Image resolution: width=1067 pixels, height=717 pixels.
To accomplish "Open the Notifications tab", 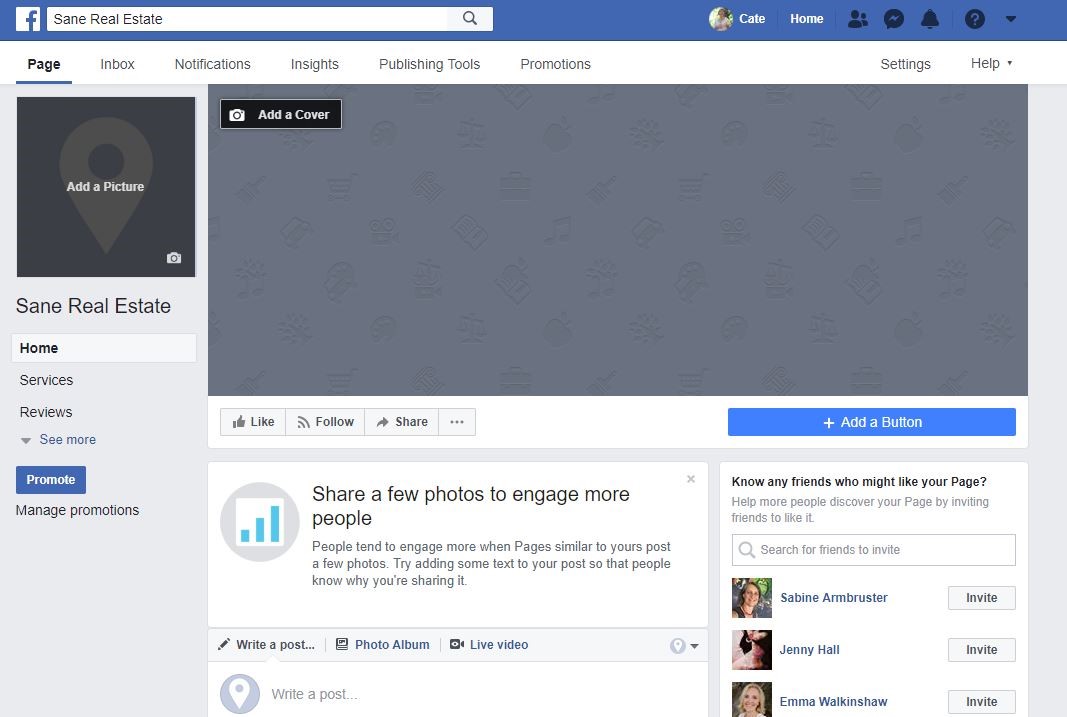I will 212,64.
